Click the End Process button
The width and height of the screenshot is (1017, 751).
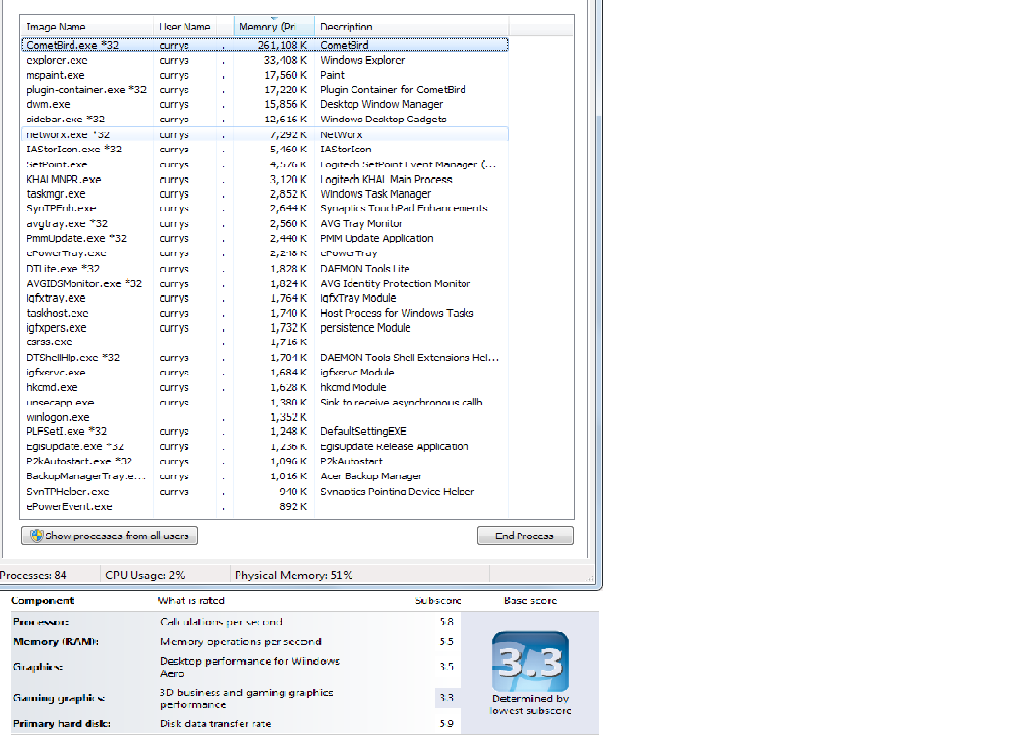525,536
